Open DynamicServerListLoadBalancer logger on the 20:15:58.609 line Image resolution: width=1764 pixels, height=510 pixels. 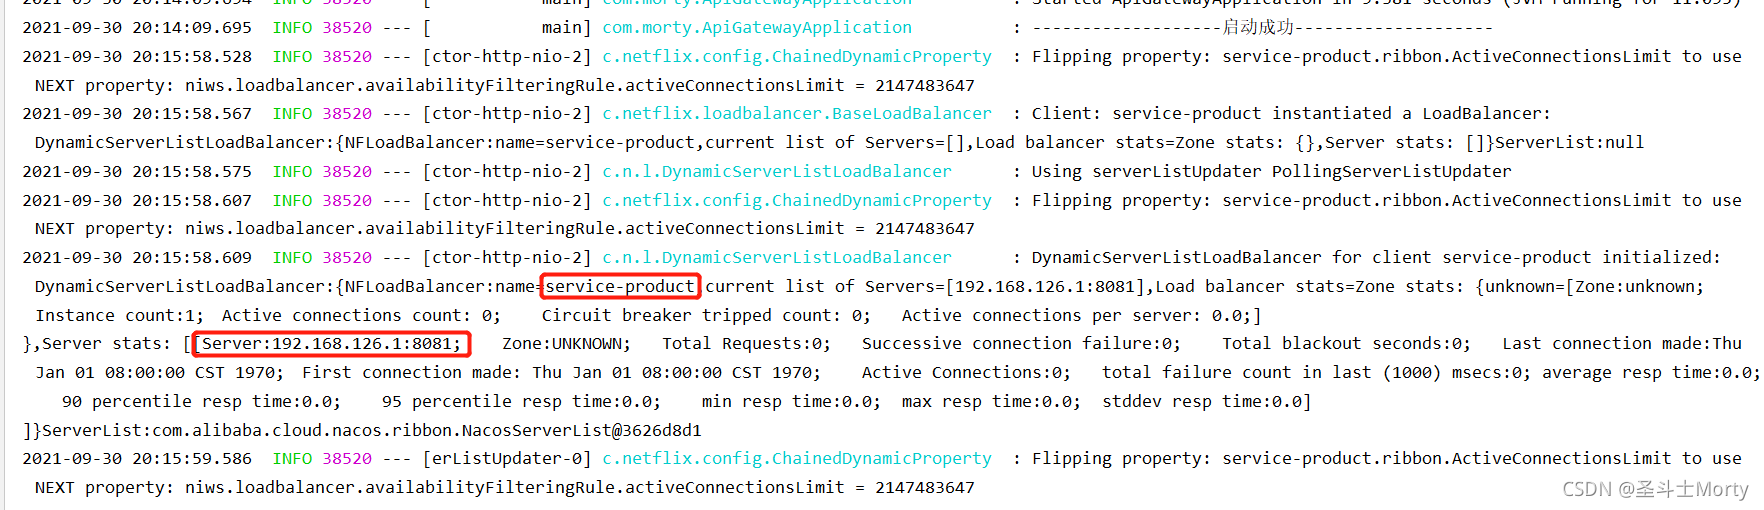[x=777, y=258]
